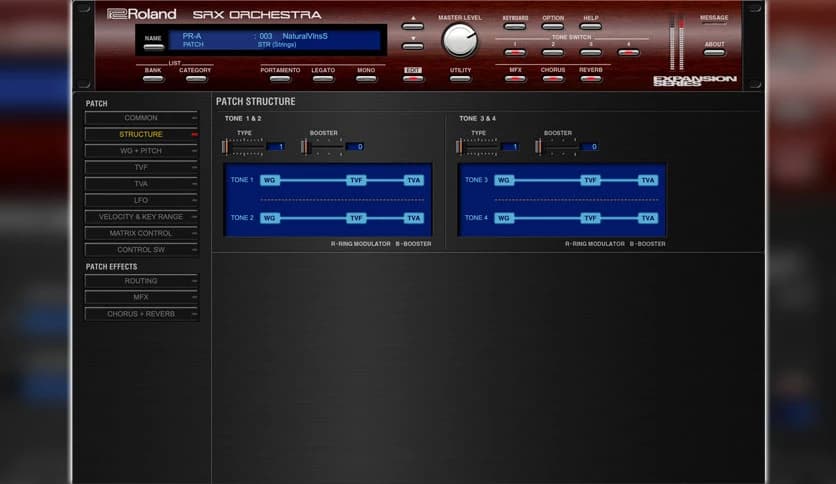This screenshot has width=836, height=484.
Task: Select the STRUCTURE patch page
Action: click(141, 134)
